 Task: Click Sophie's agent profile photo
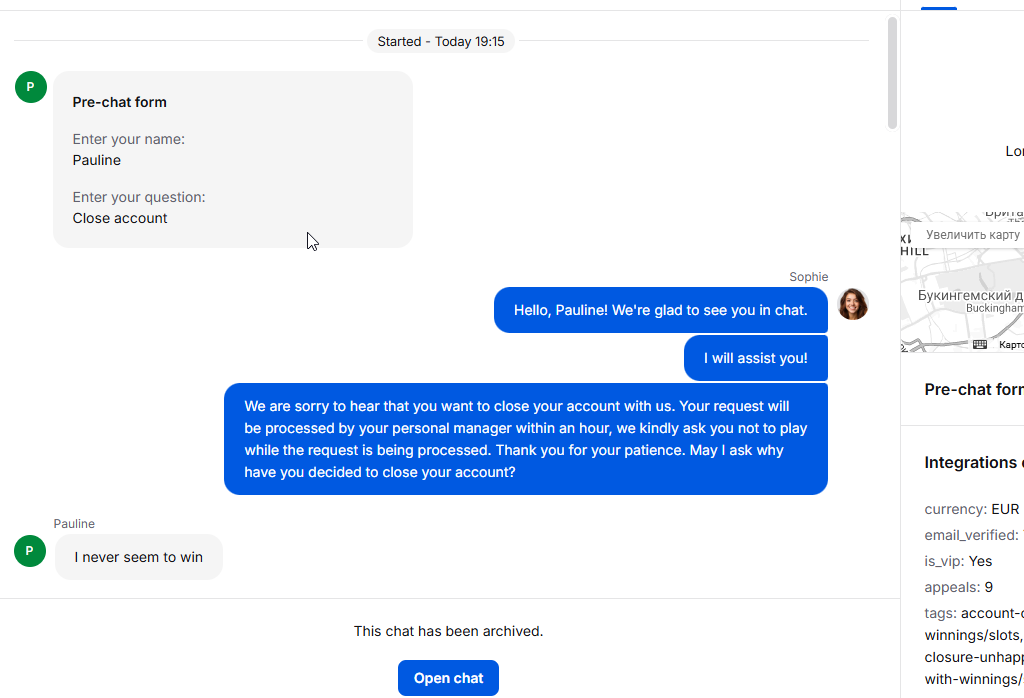pyautogui.click(x=852, y=304)
